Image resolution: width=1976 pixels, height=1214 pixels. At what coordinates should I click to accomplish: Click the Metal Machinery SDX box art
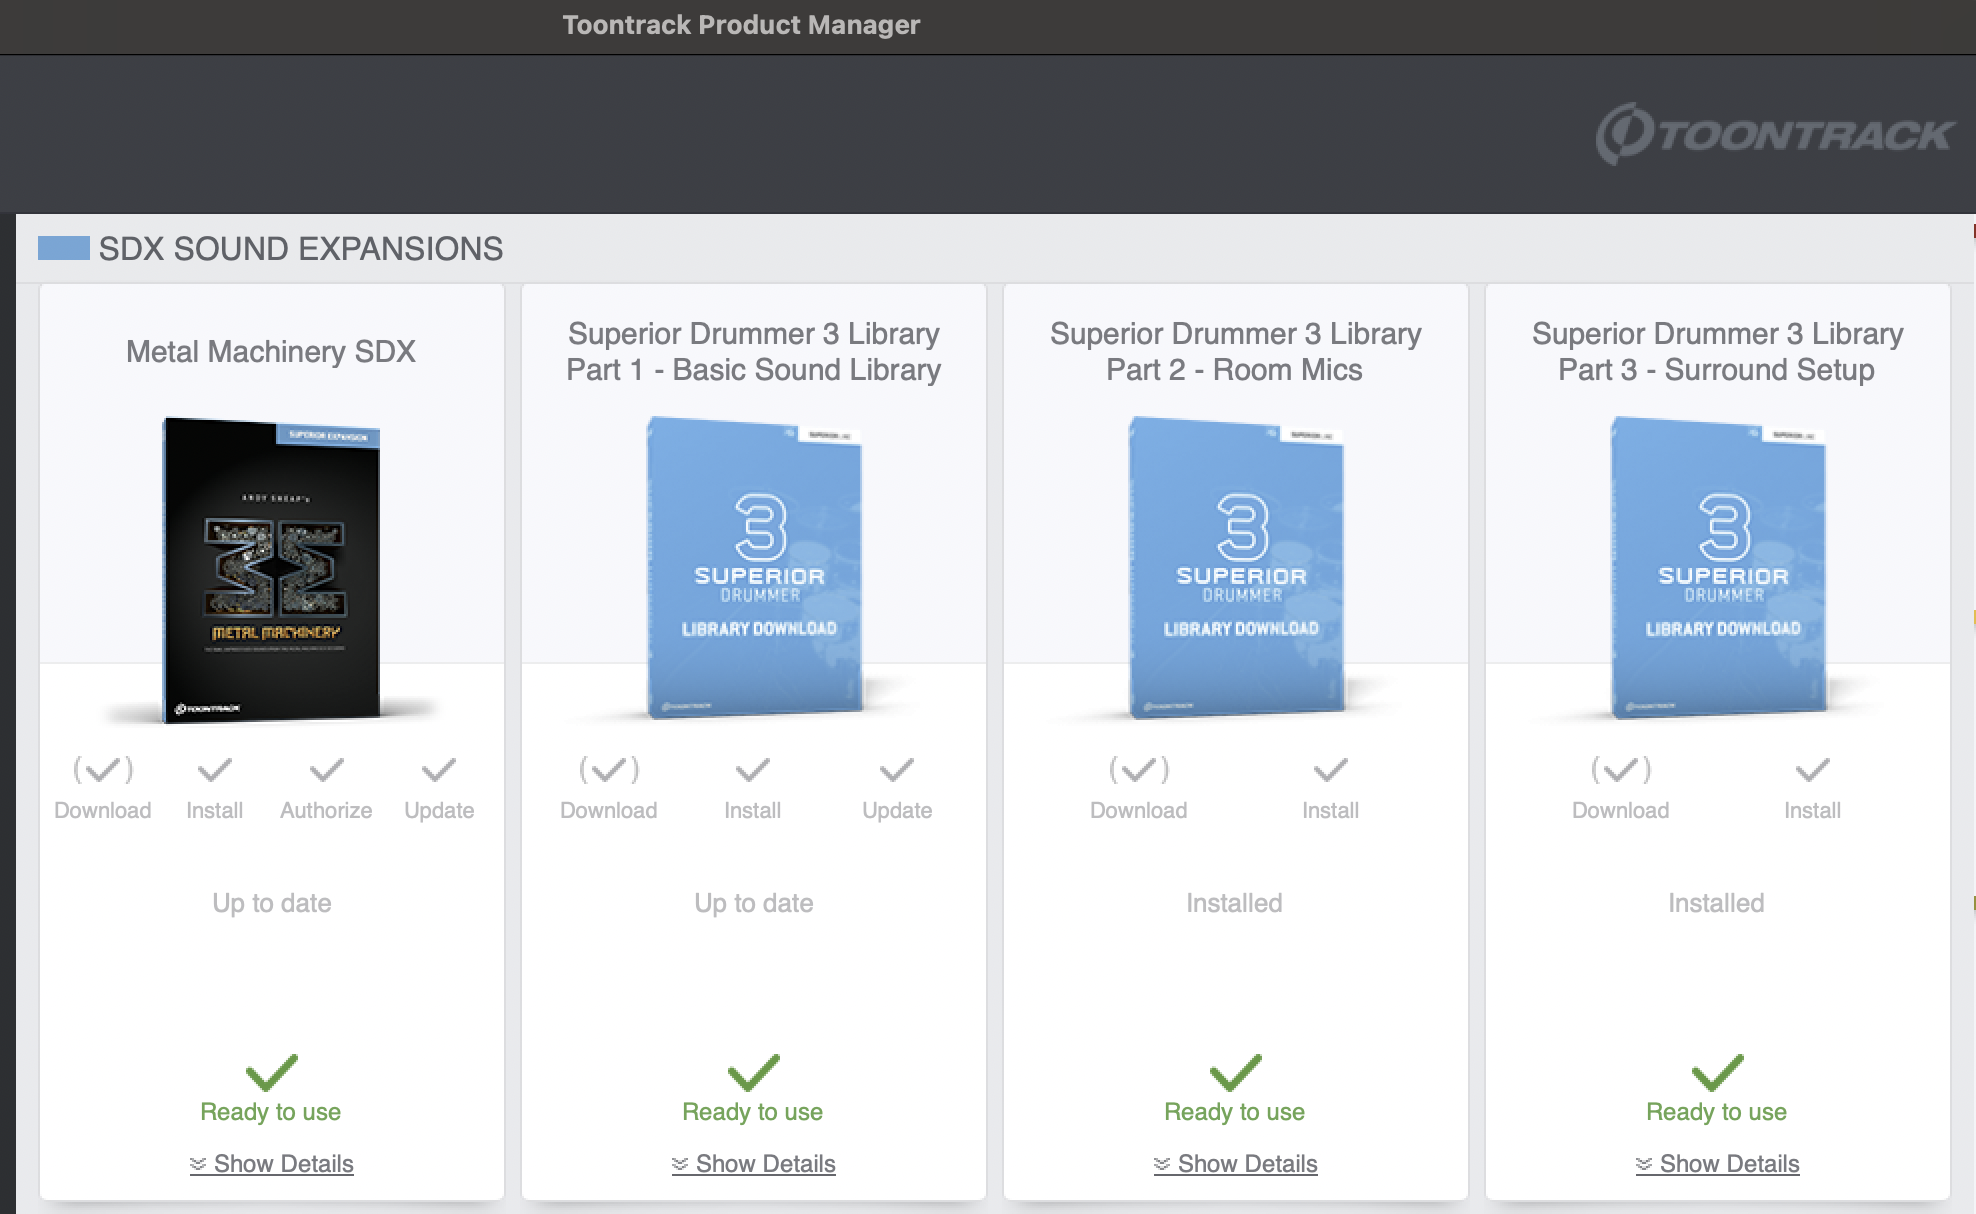point(271,569)
